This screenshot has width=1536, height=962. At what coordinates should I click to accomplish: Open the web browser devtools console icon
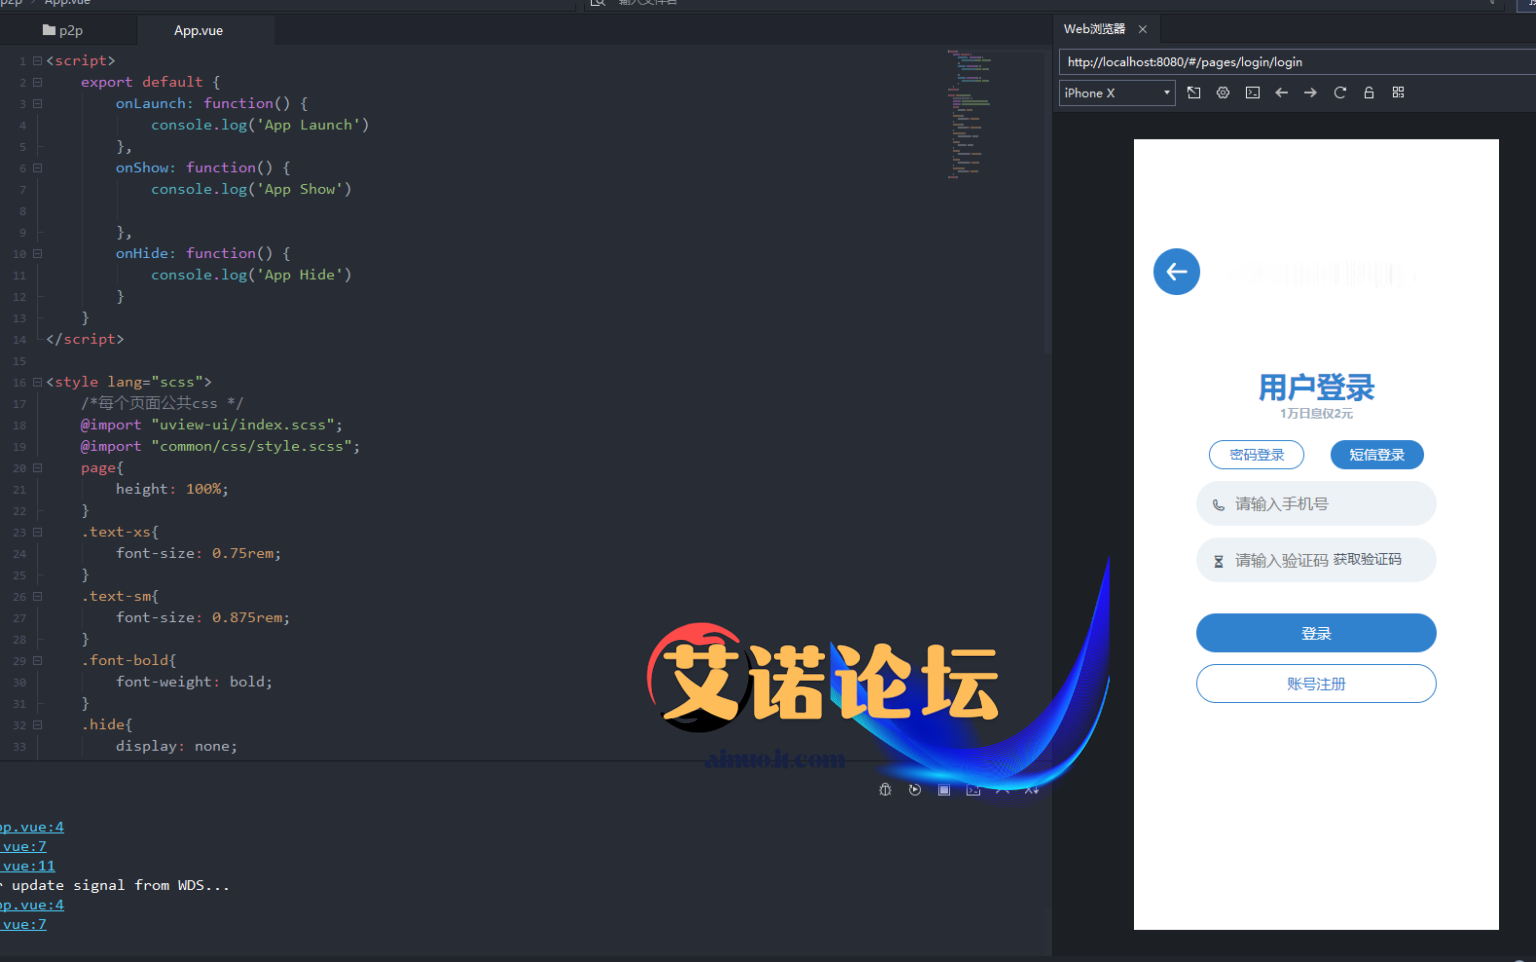click(x=1252, y=93)
